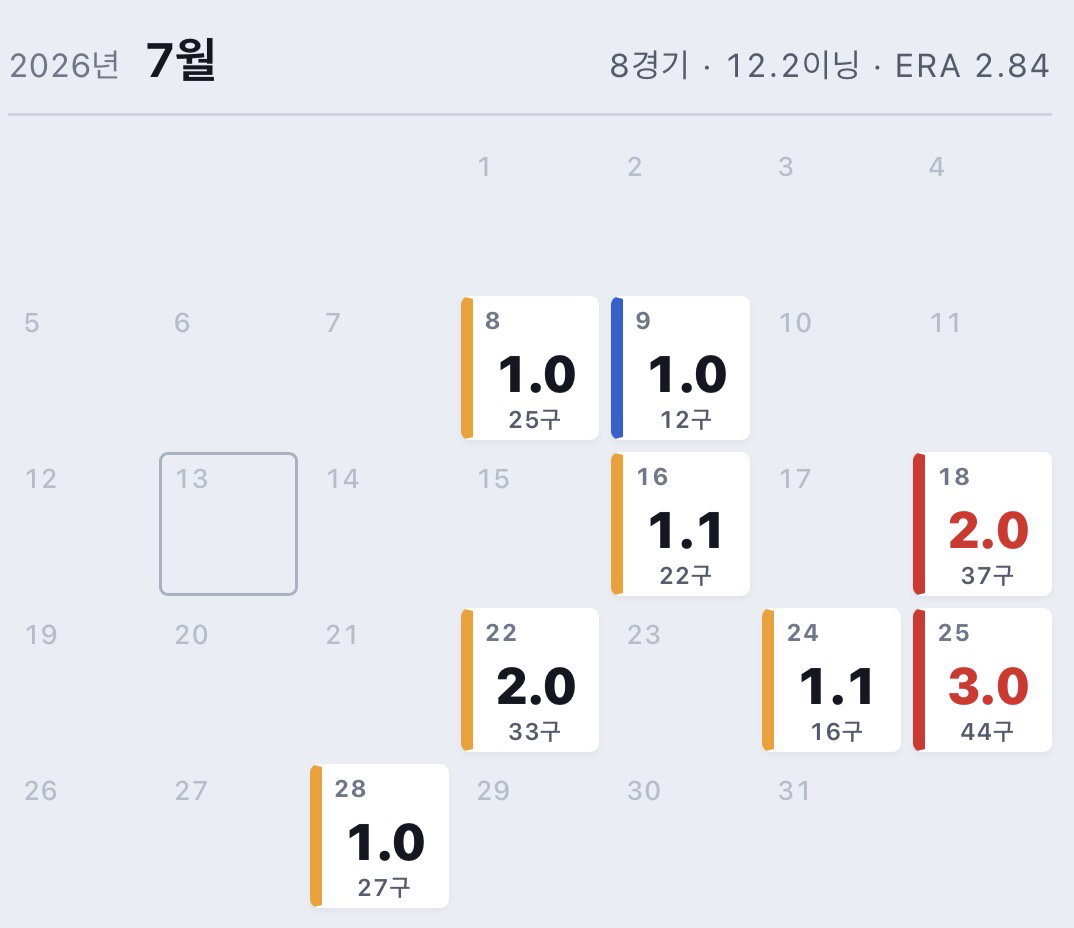The image size is (1074, 928).
Task: Click the ERA 2.84 summary text
Action: coord(972,66)
